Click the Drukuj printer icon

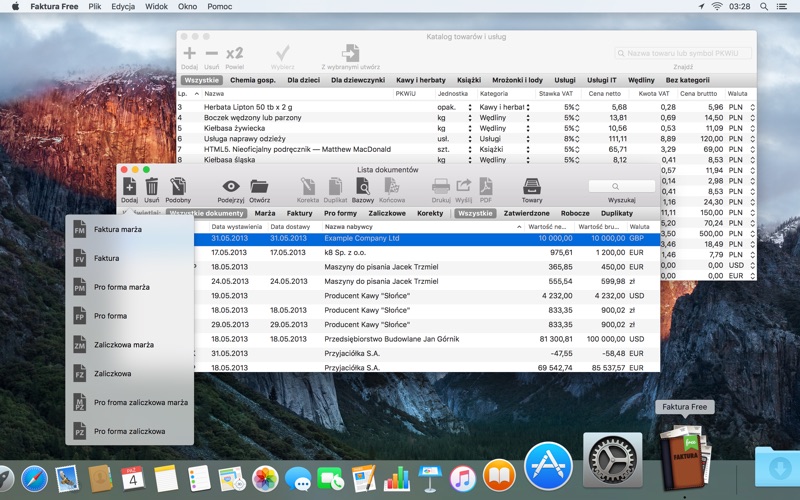441,187
